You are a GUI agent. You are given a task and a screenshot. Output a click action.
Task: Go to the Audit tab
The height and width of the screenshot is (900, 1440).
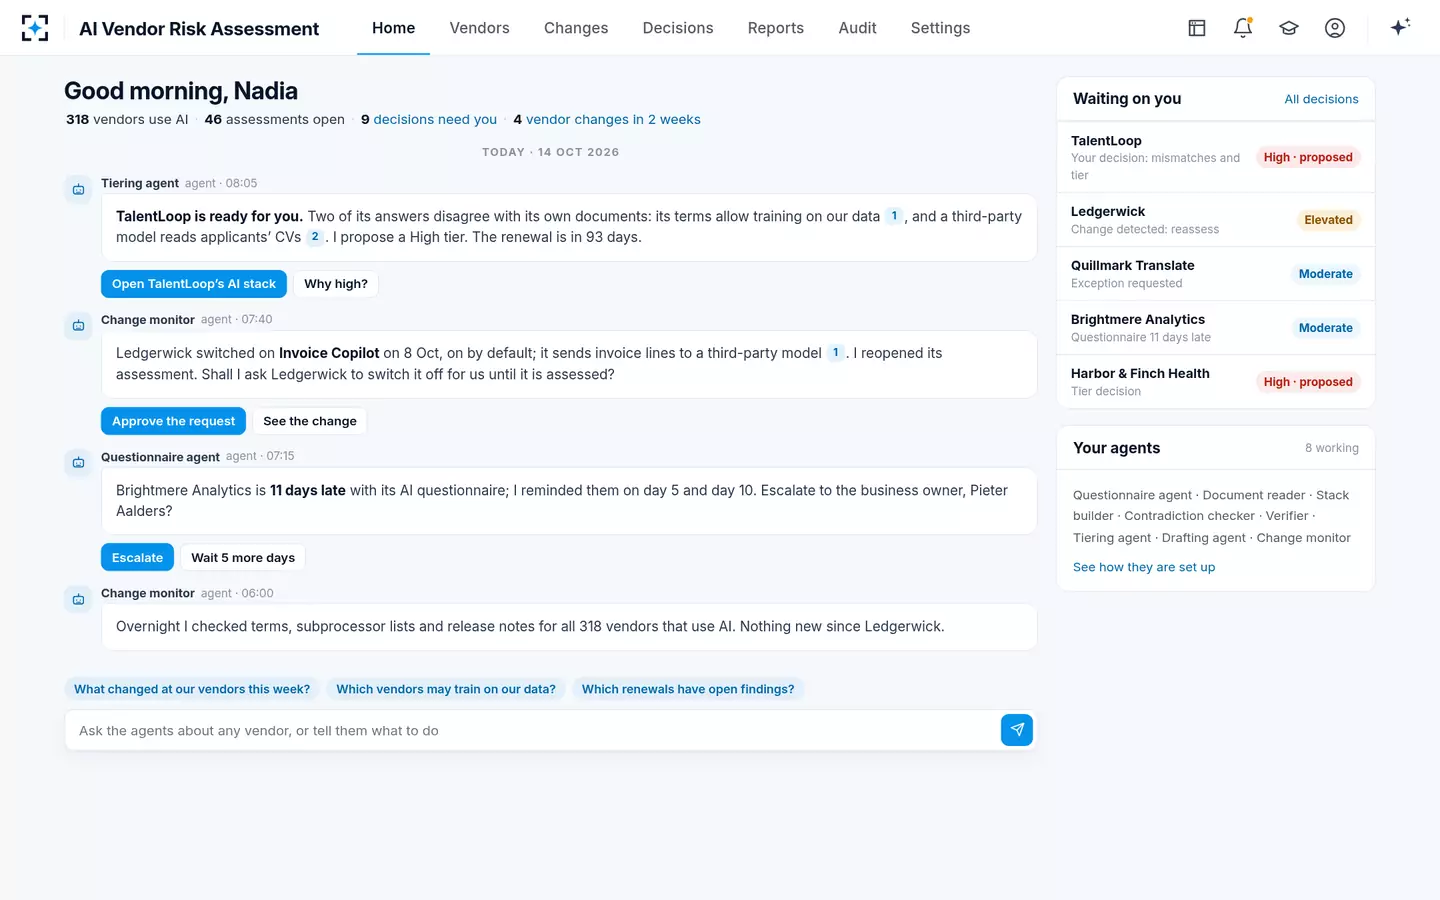857,28
